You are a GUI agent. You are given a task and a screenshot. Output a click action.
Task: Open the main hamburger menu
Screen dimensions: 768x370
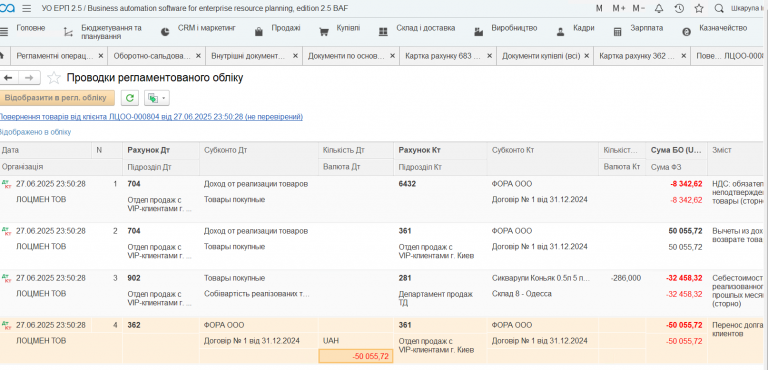(26, 8)
